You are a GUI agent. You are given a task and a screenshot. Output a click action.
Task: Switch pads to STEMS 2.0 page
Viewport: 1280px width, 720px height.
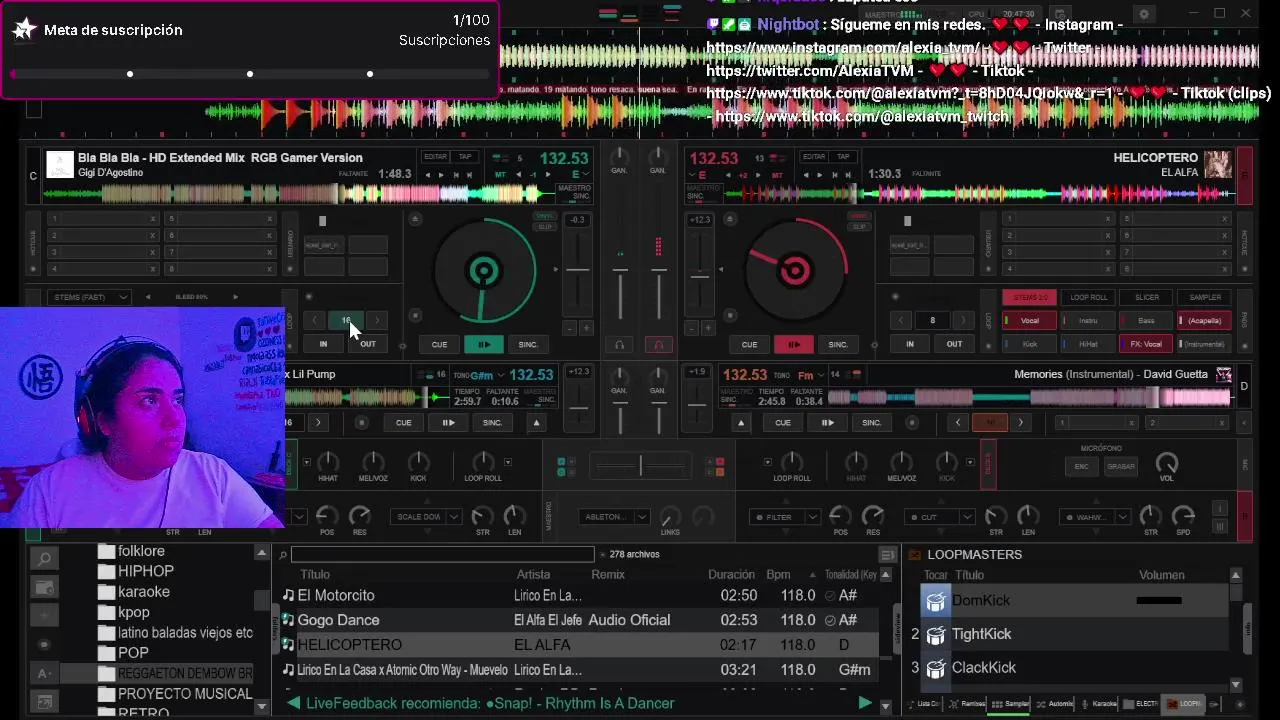[x=1030, y=297]
